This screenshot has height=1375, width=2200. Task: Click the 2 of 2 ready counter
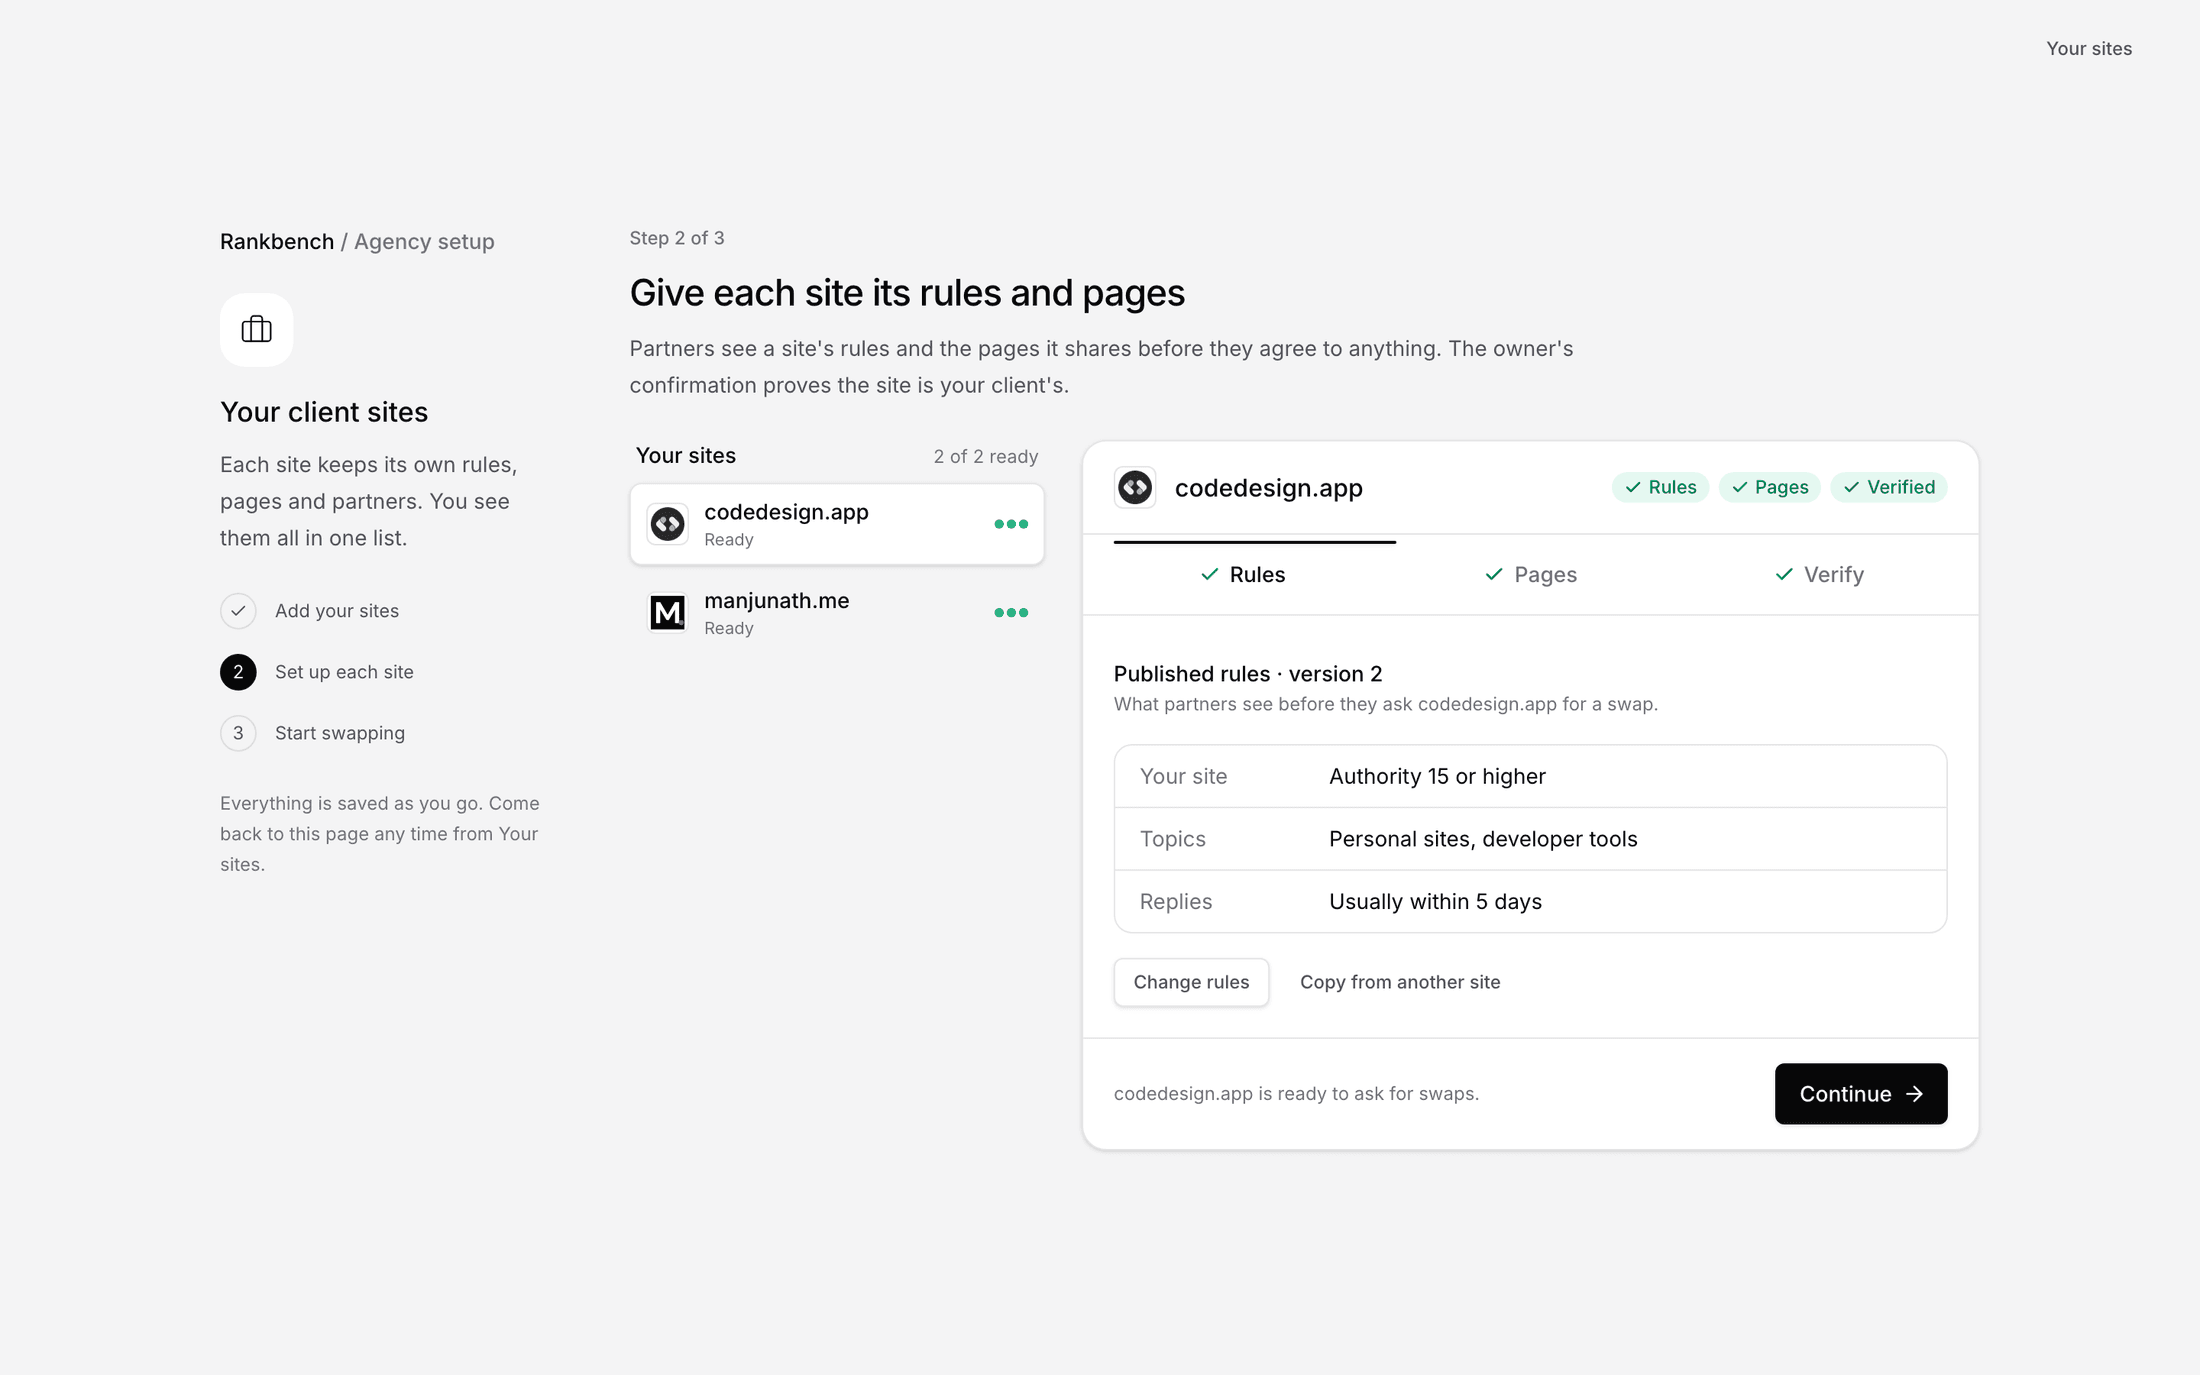pos(986,456)
